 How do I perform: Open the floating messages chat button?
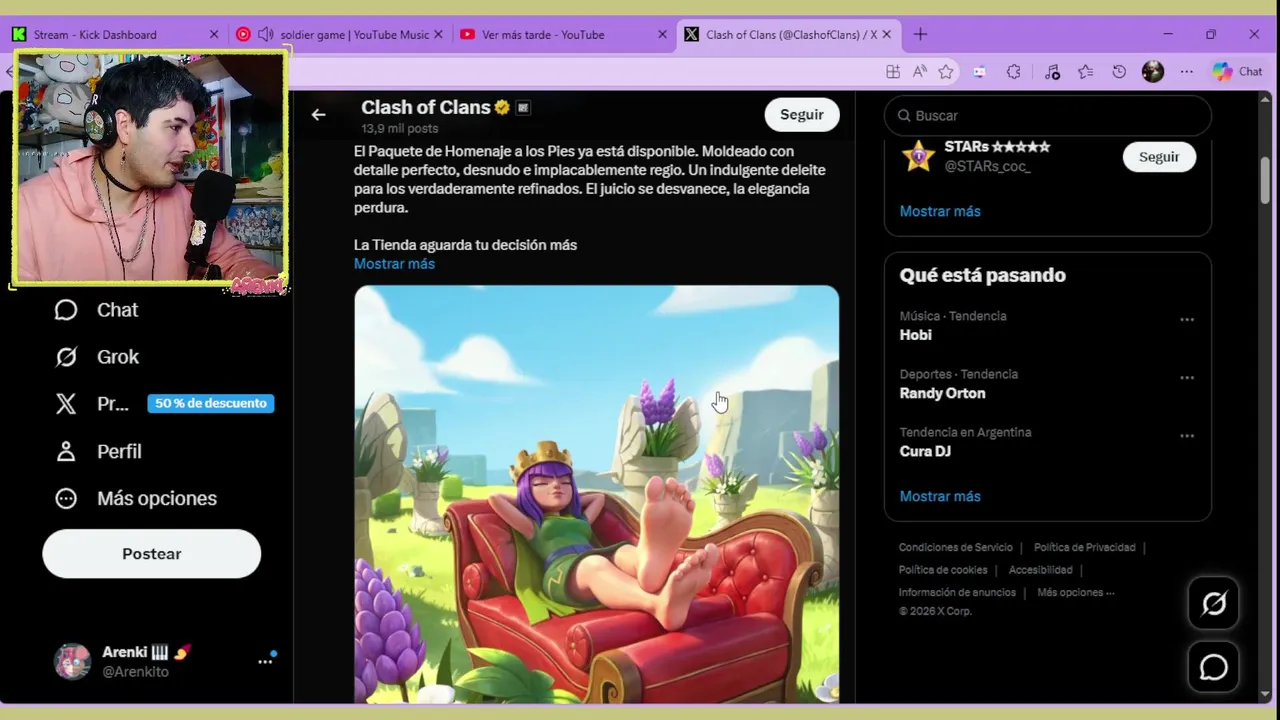point(1213,667)
